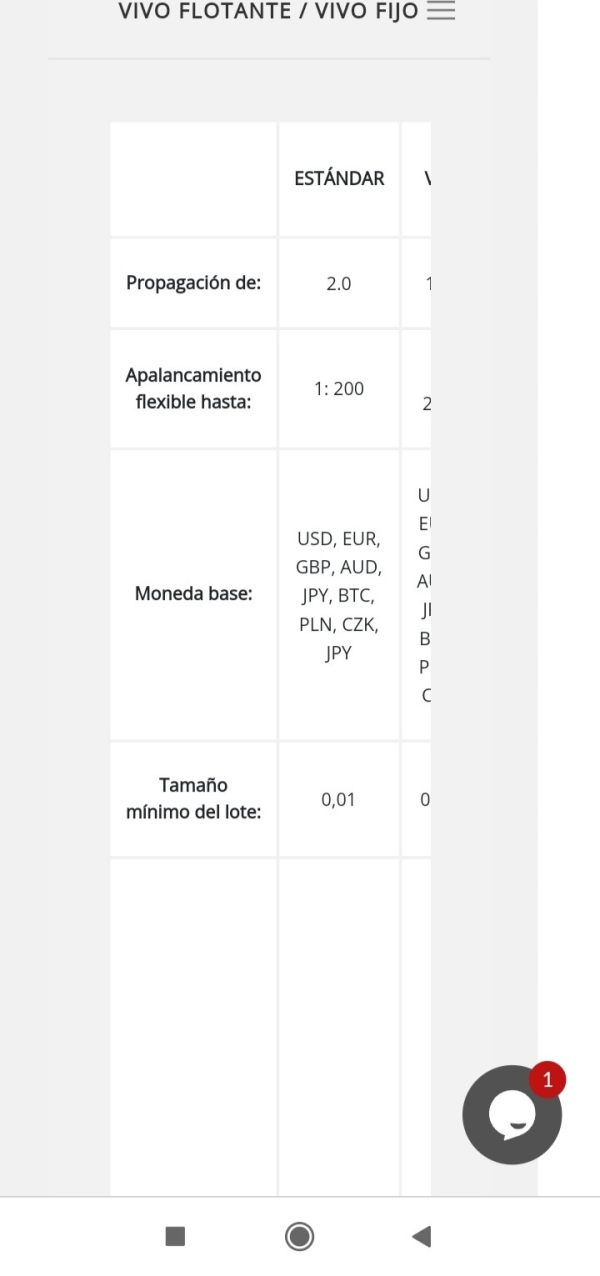Click the empty cell below 0,01
This screenshot has height=1276, width=600.
point(339,1025)
